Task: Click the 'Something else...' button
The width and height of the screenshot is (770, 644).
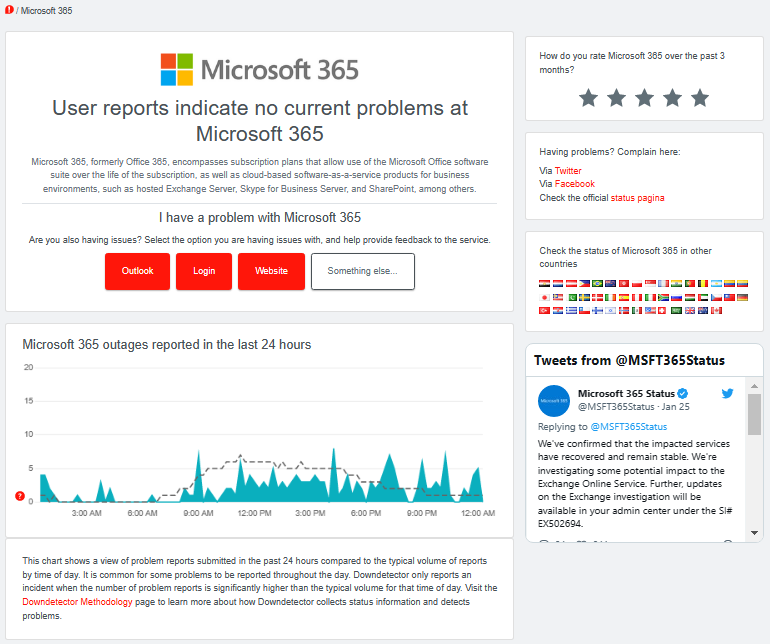Action: pos(363,271)
